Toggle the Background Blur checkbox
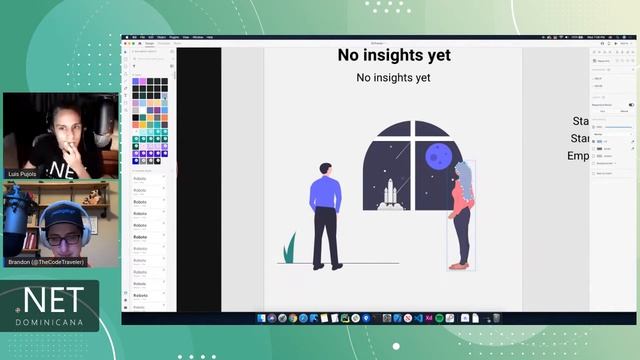 point(593,163)
